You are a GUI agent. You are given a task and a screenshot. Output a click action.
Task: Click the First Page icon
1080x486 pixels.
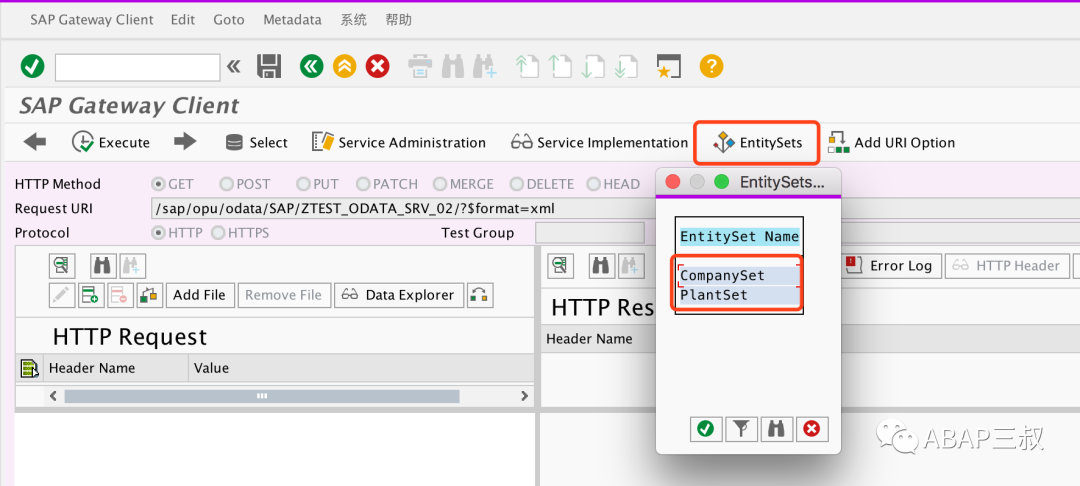tap(527, 67)
